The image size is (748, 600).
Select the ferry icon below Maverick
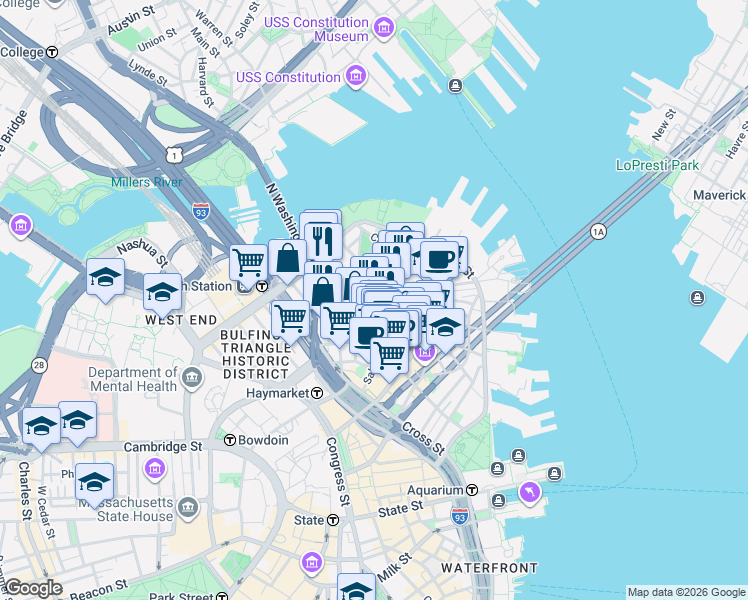point(697,298)
